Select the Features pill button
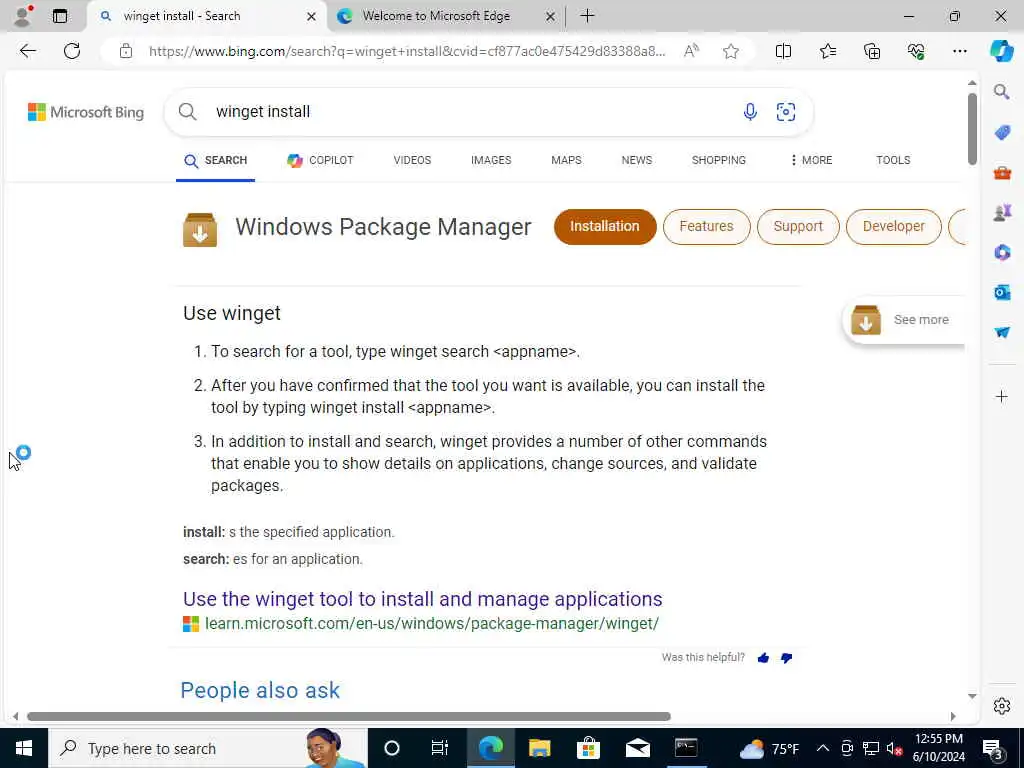 (707, 227)
